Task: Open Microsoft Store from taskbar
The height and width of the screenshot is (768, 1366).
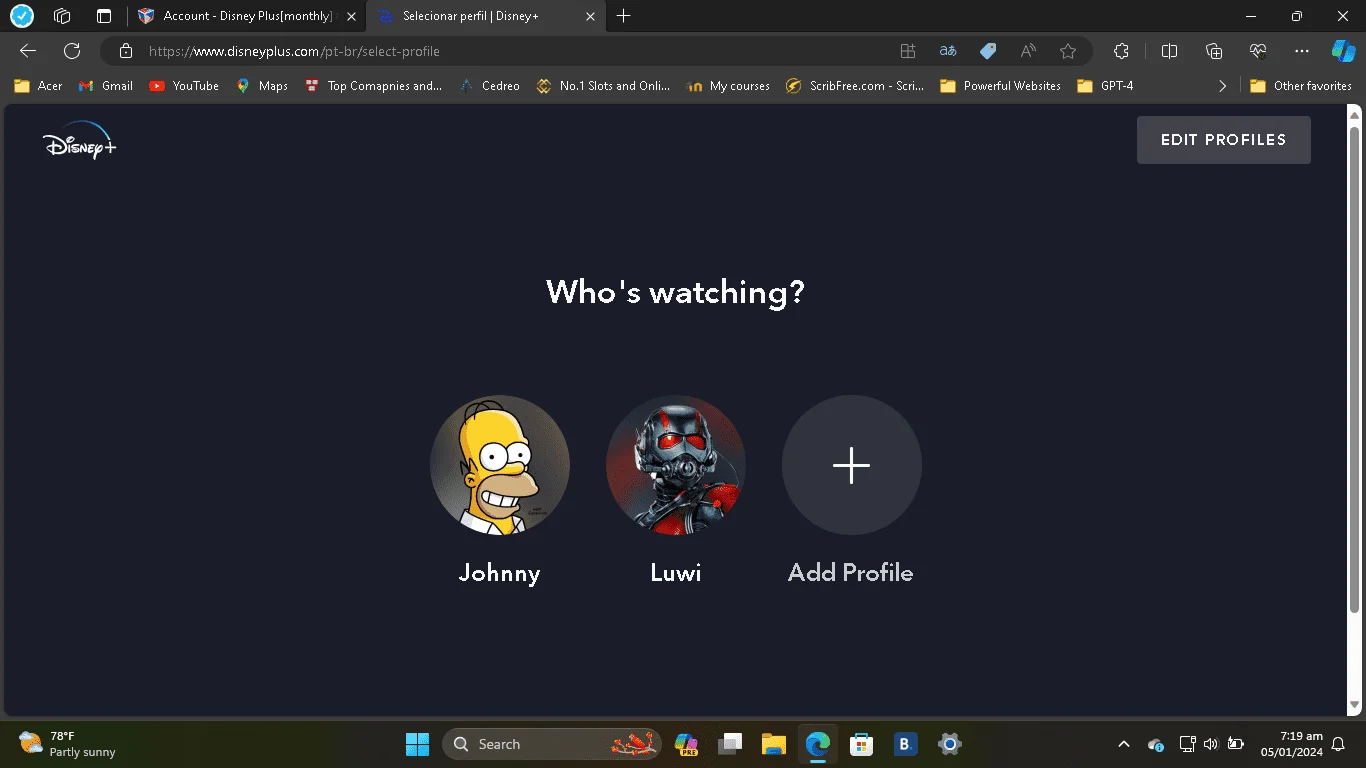Action: tap(861, 744)
